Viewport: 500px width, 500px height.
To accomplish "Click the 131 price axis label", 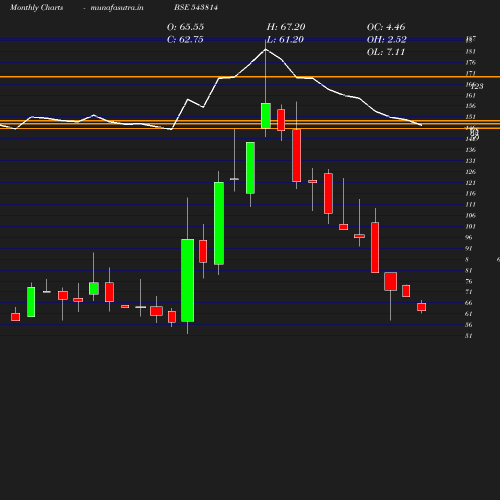I will (471, 161).
